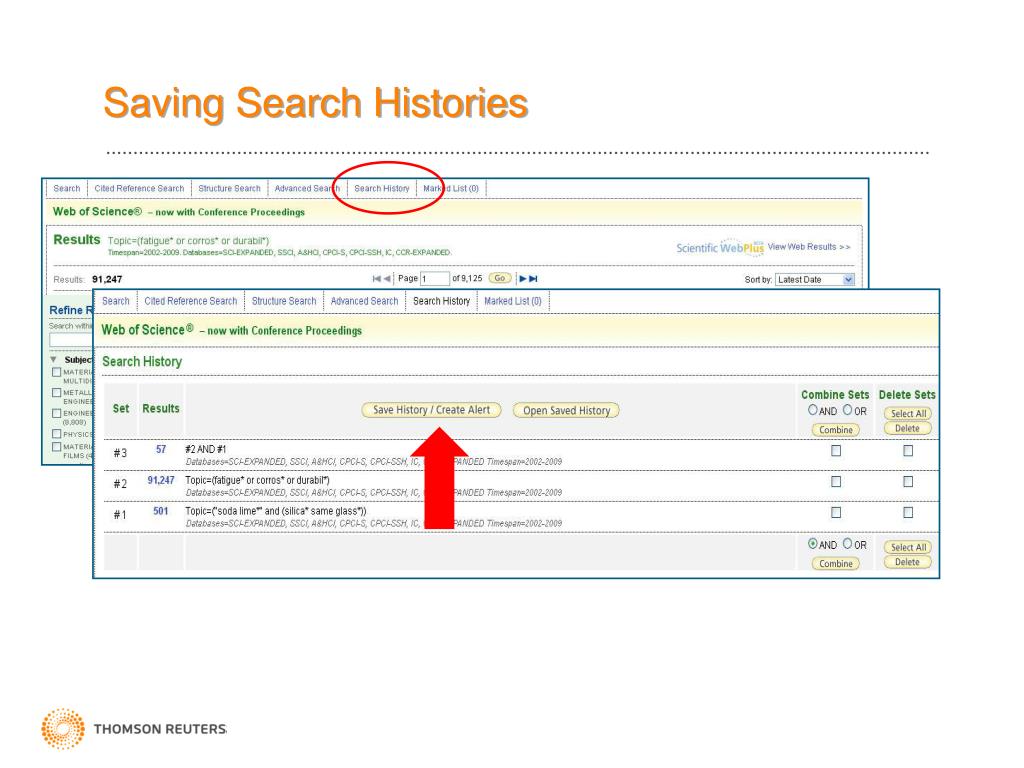Image resolution: width=1024 pixels, height=768 pixels.
Task: Select bottom AND radio button
Action: coord(812,544)
